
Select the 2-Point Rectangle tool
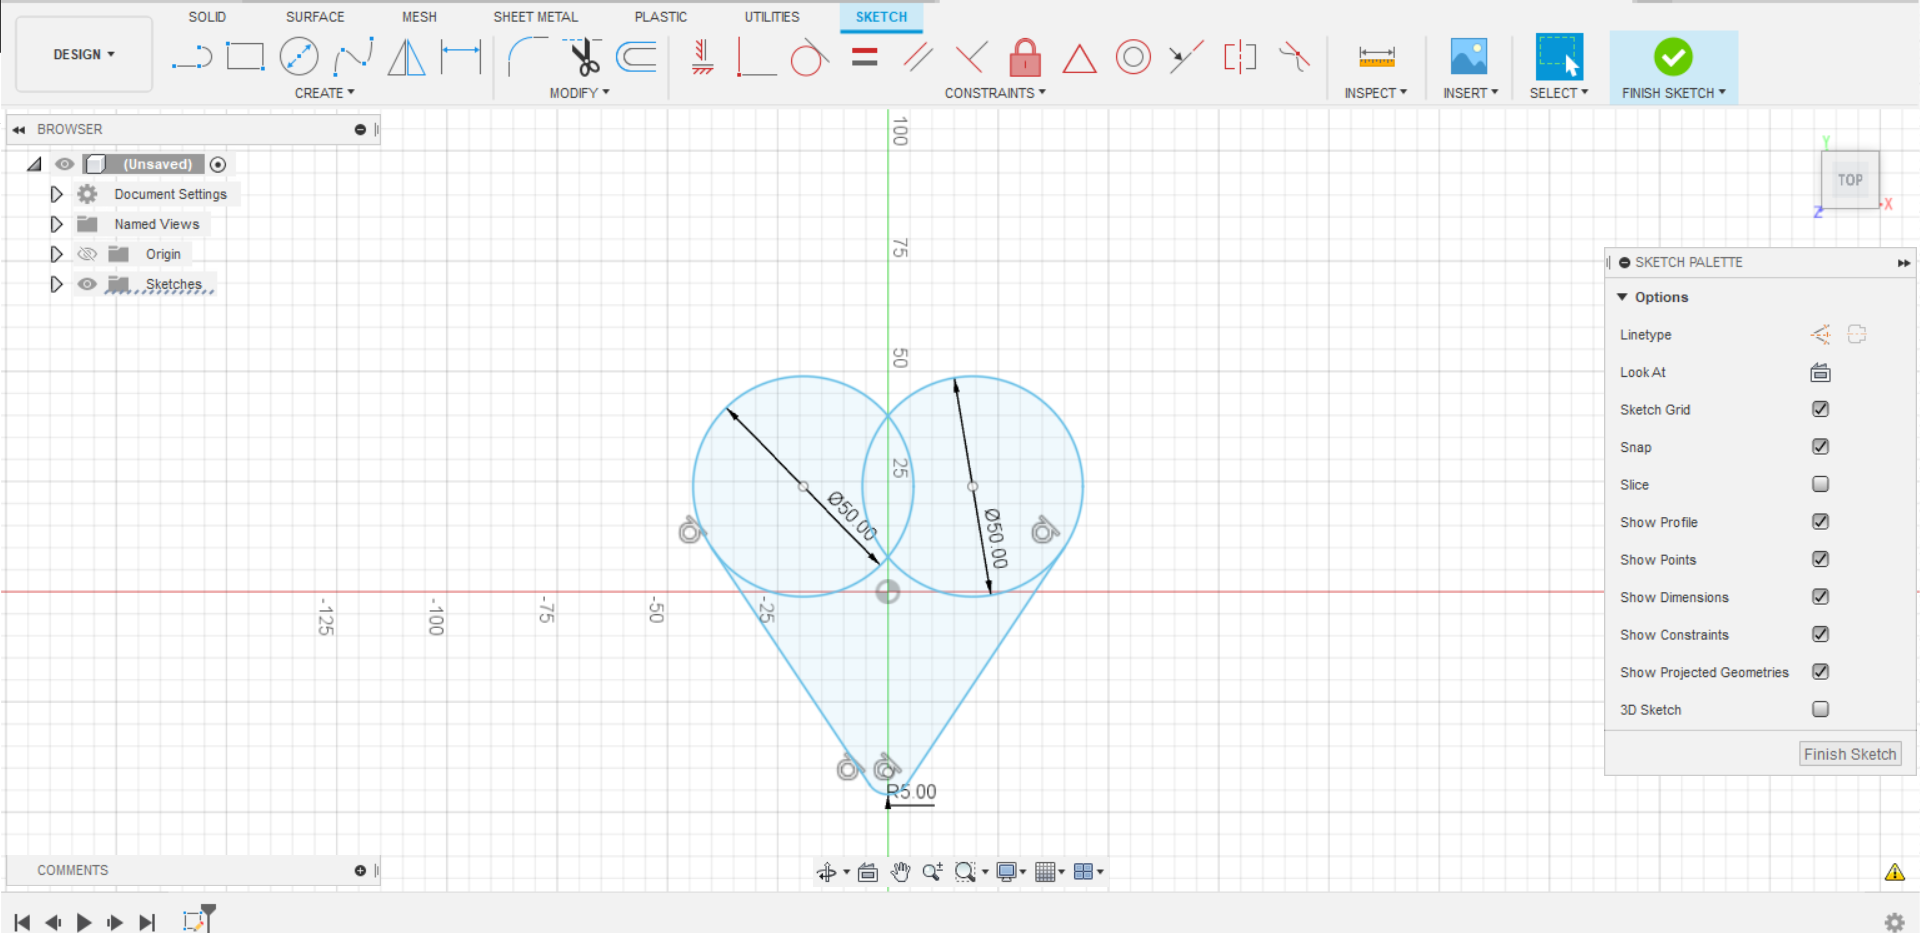tap(245, 57)
